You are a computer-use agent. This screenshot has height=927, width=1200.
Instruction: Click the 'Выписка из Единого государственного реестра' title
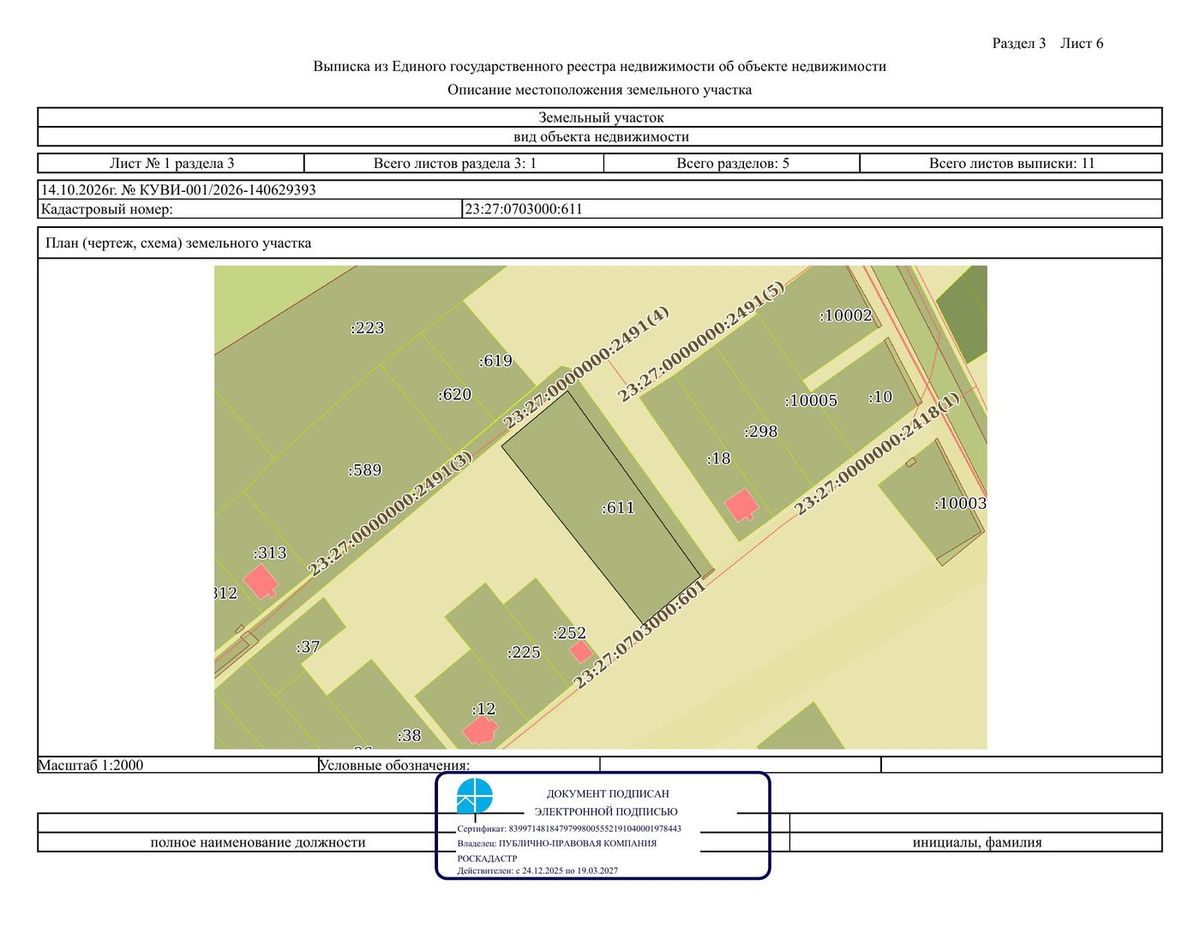point(600,67)
